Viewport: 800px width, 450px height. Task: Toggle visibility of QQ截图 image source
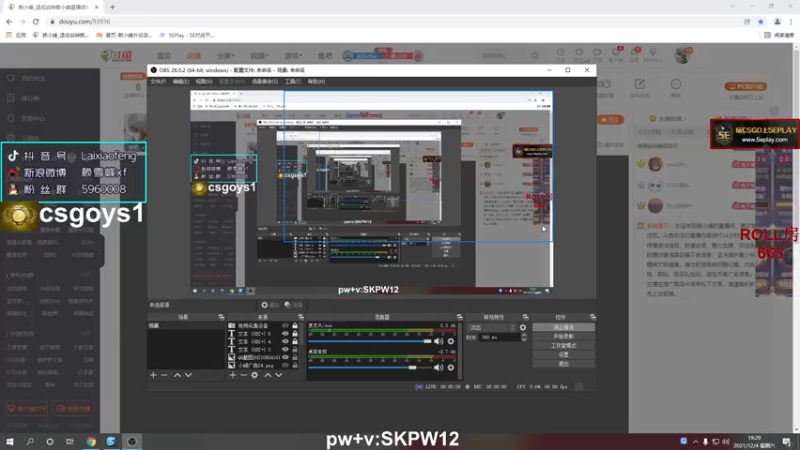tap(285, 357)
